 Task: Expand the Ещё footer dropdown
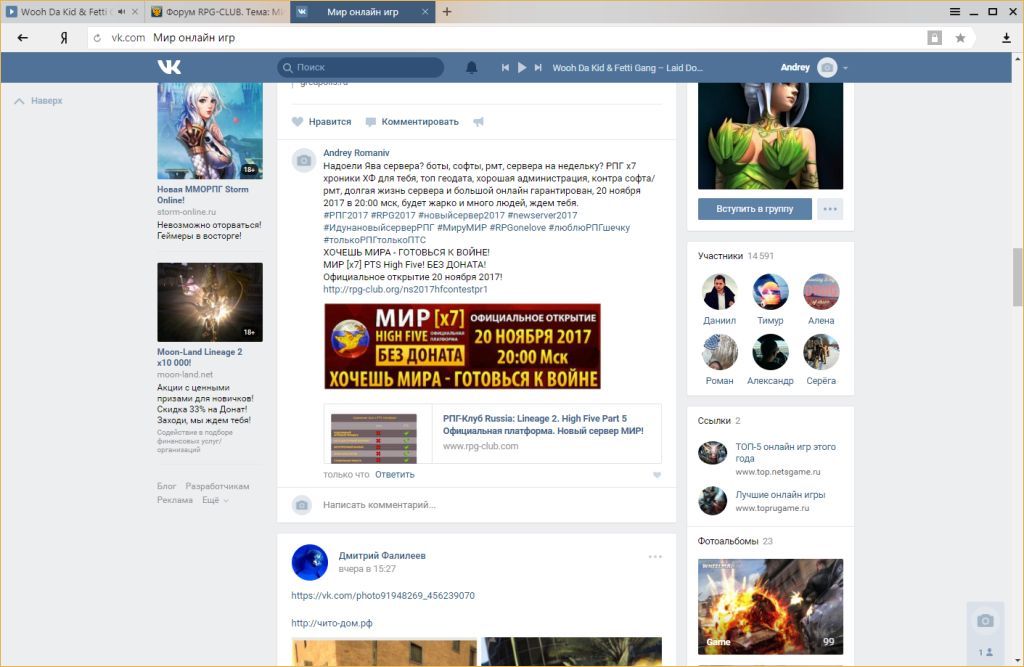[x=215, y=500]
